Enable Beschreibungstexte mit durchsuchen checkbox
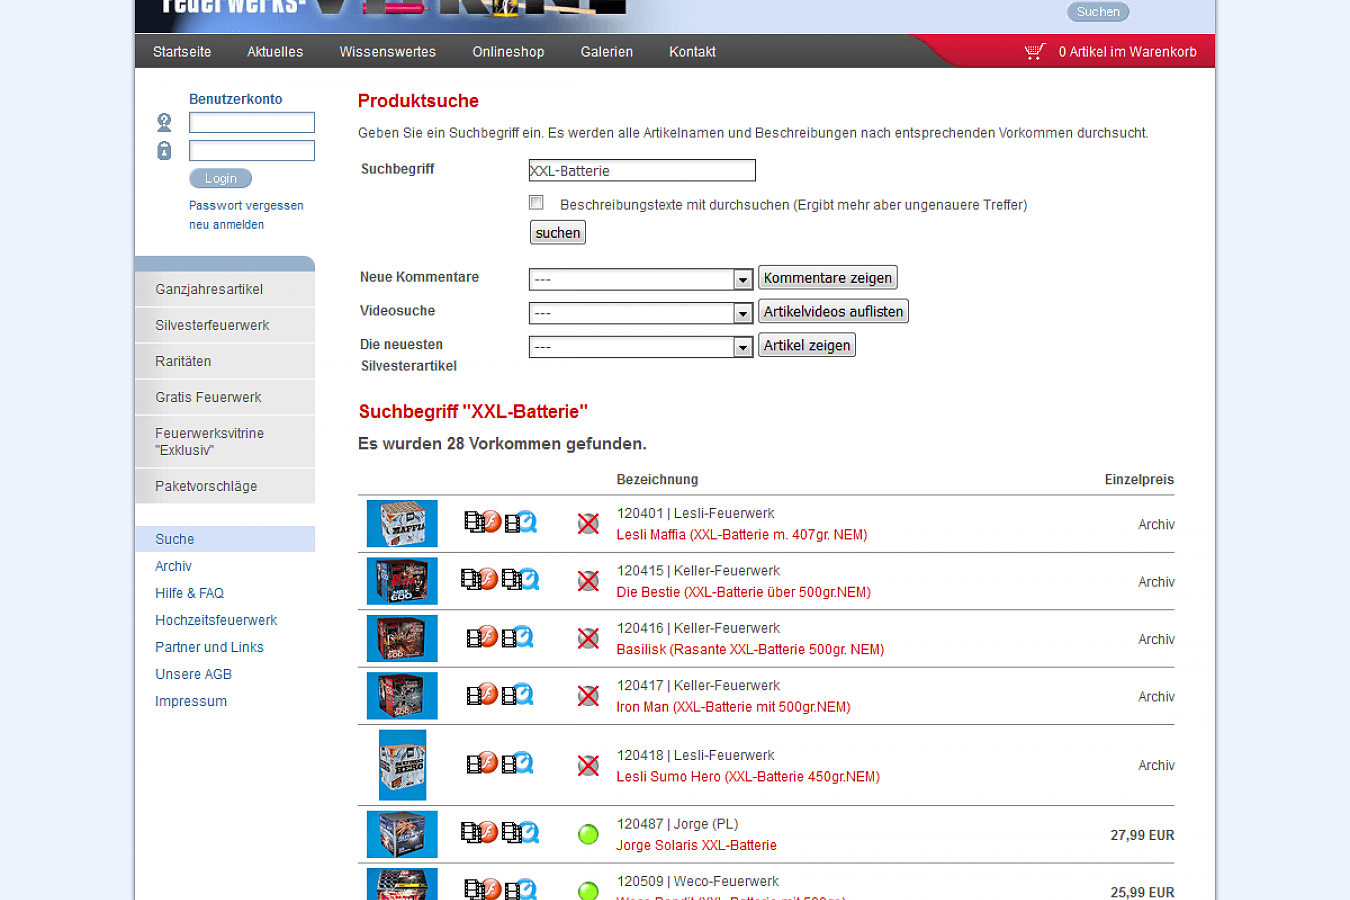Viewport: 1350px width, 900px height. click(536, 202)
